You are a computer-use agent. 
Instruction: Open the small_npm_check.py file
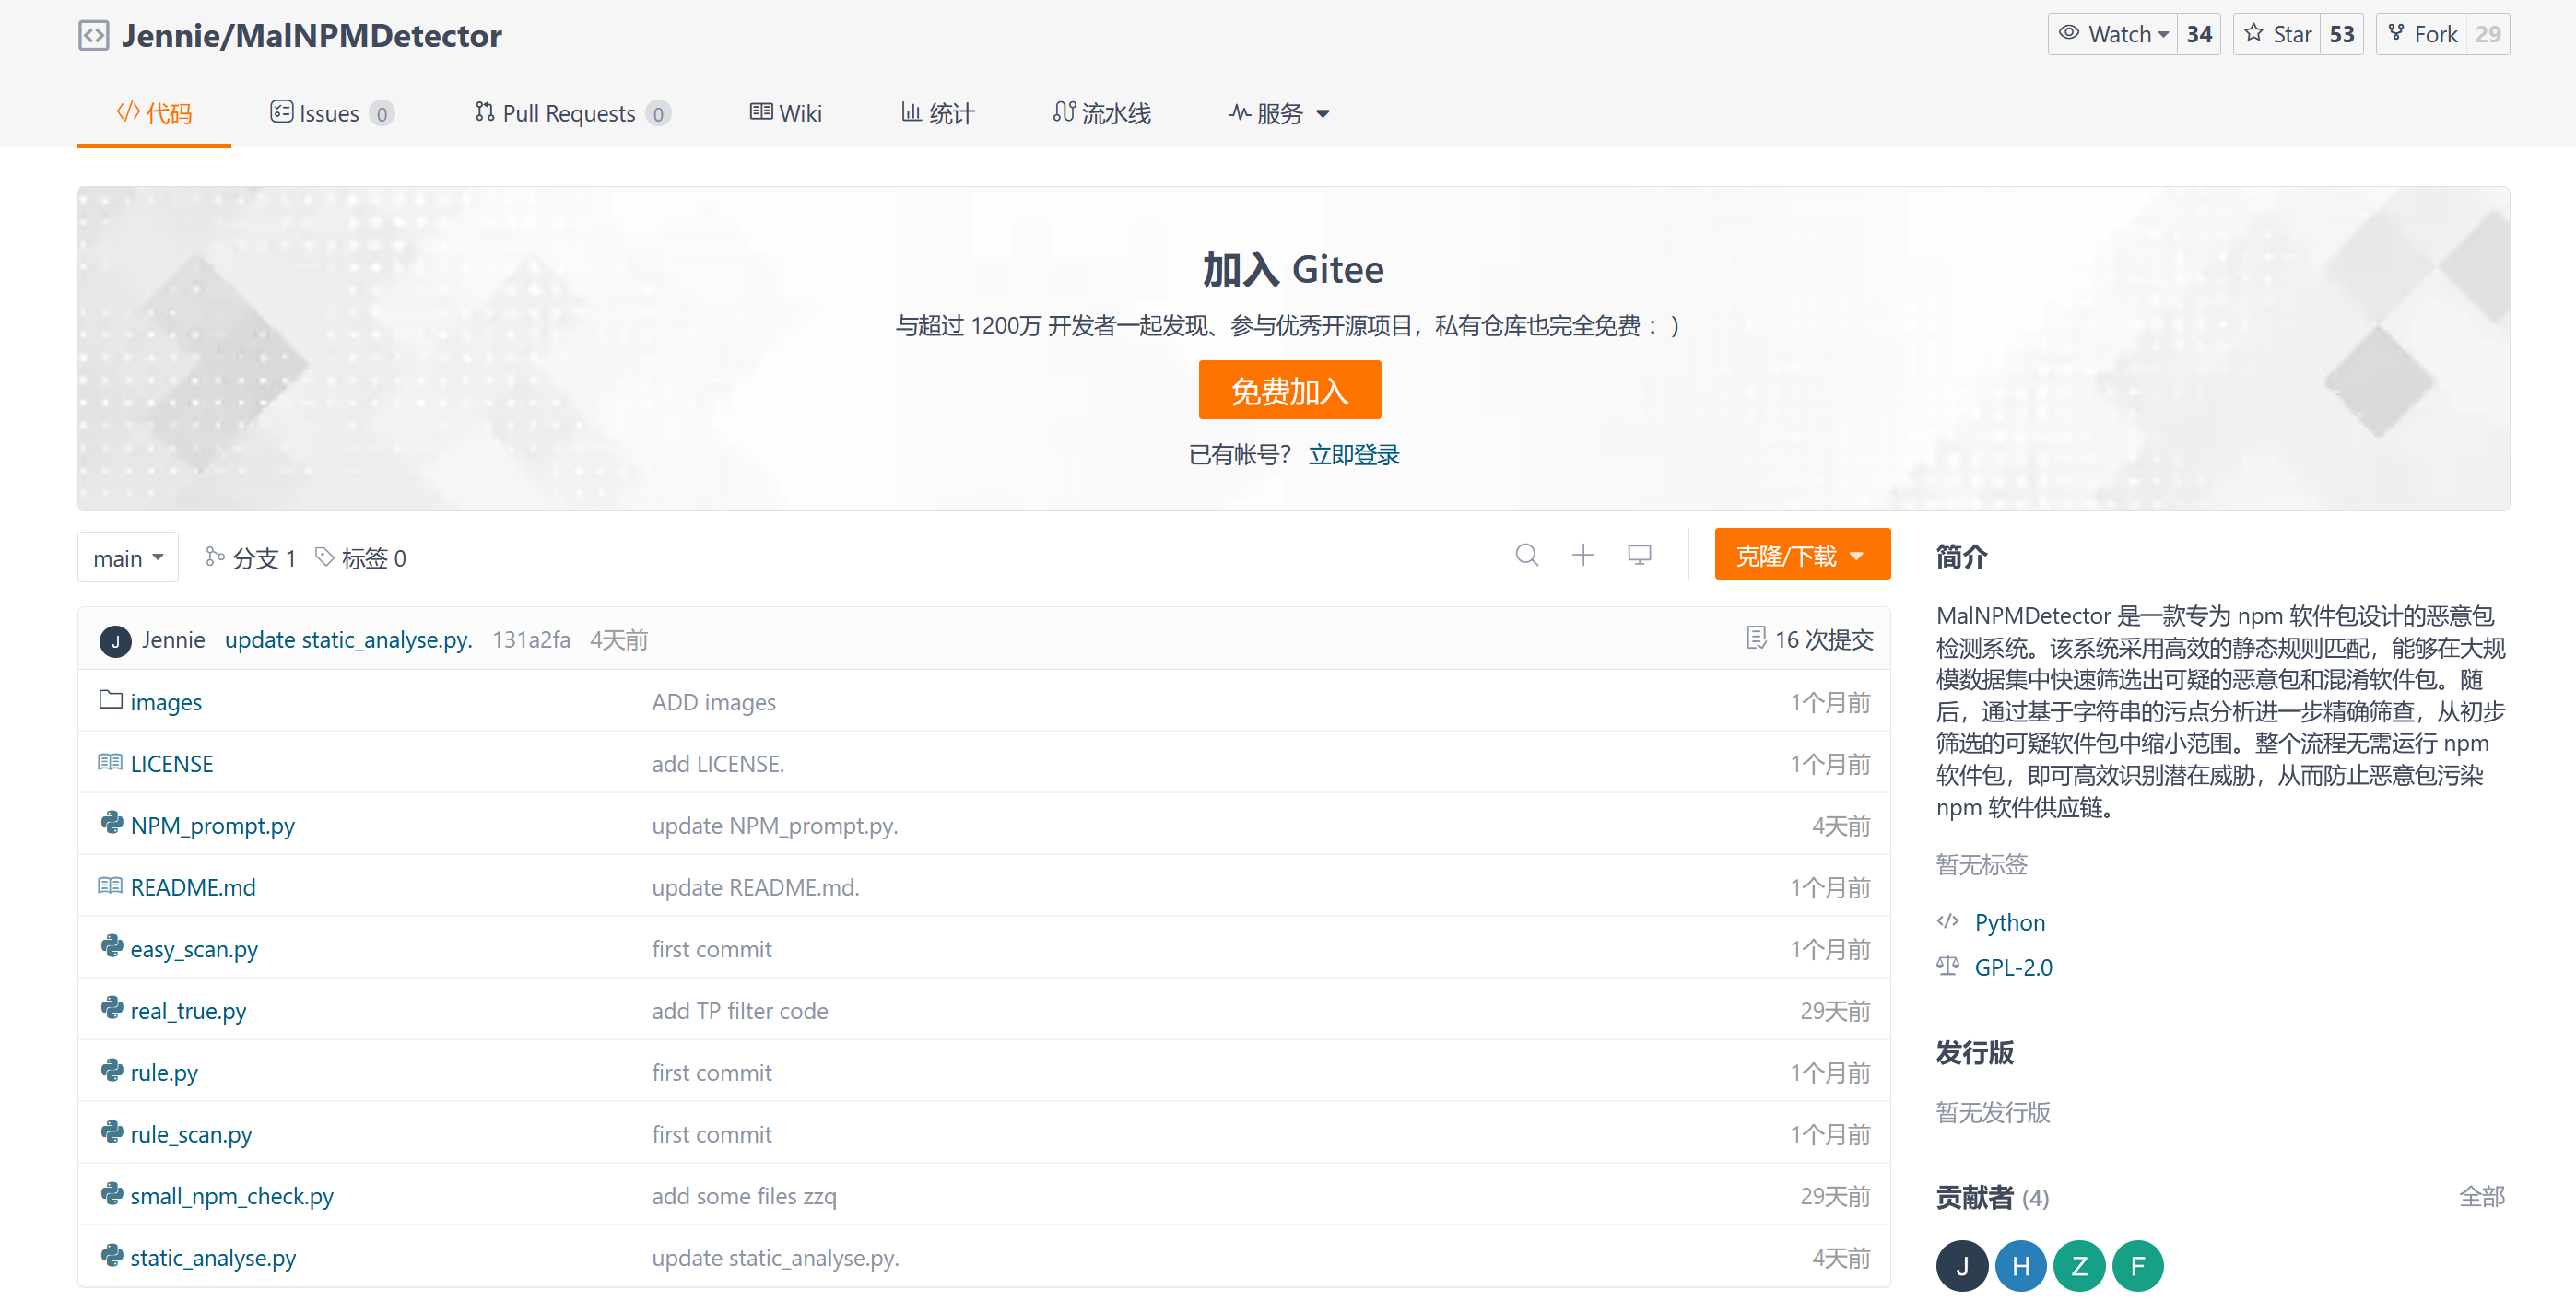(x=232, y=1195)
